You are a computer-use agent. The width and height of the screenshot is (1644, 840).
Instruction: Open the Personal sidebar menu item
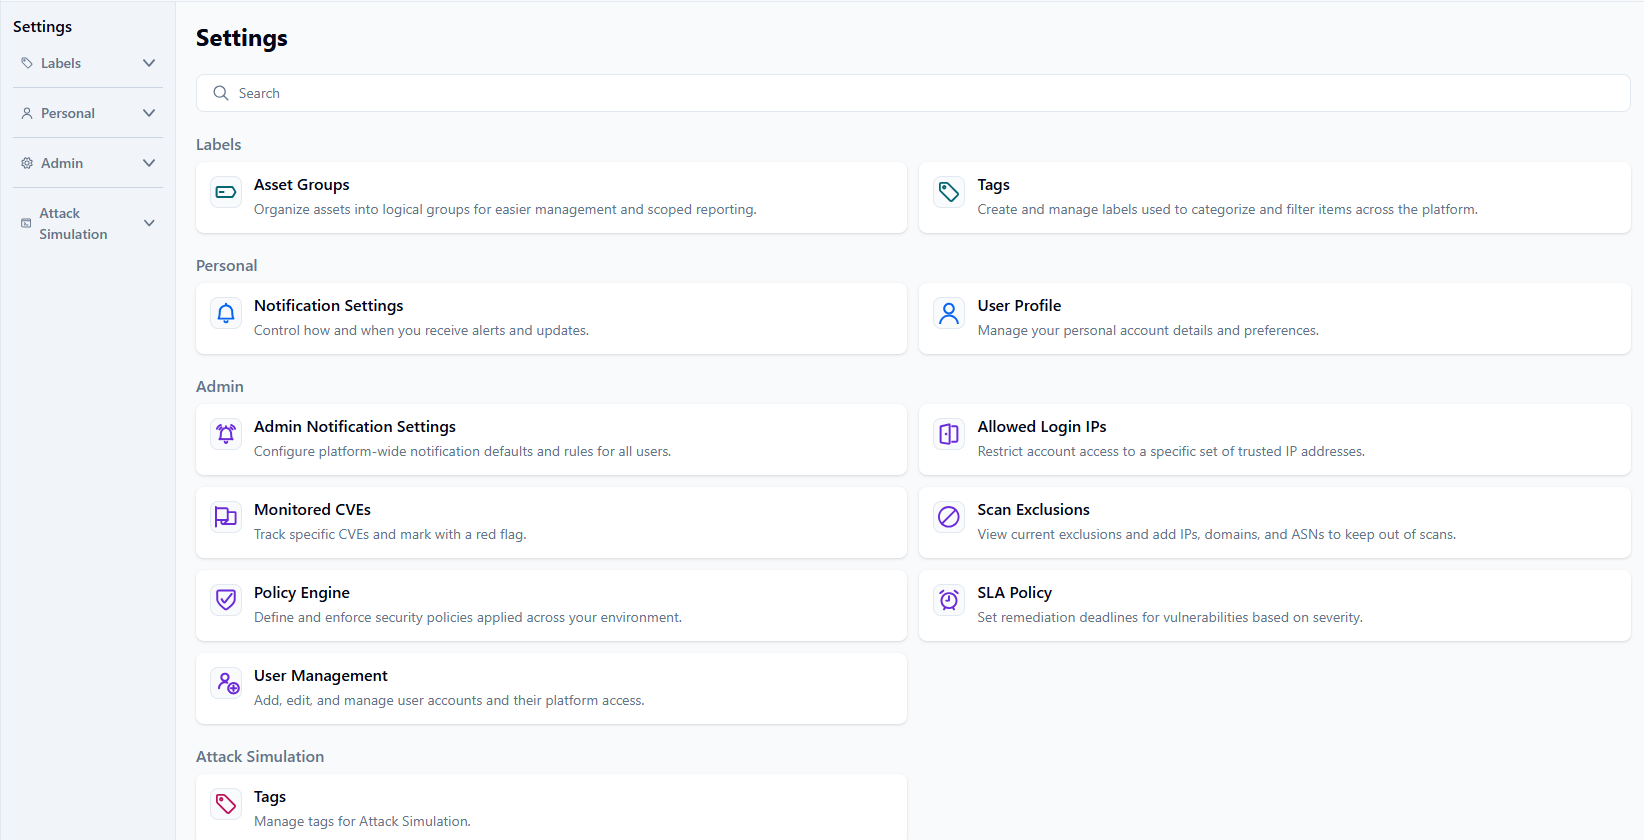[88, 113]
